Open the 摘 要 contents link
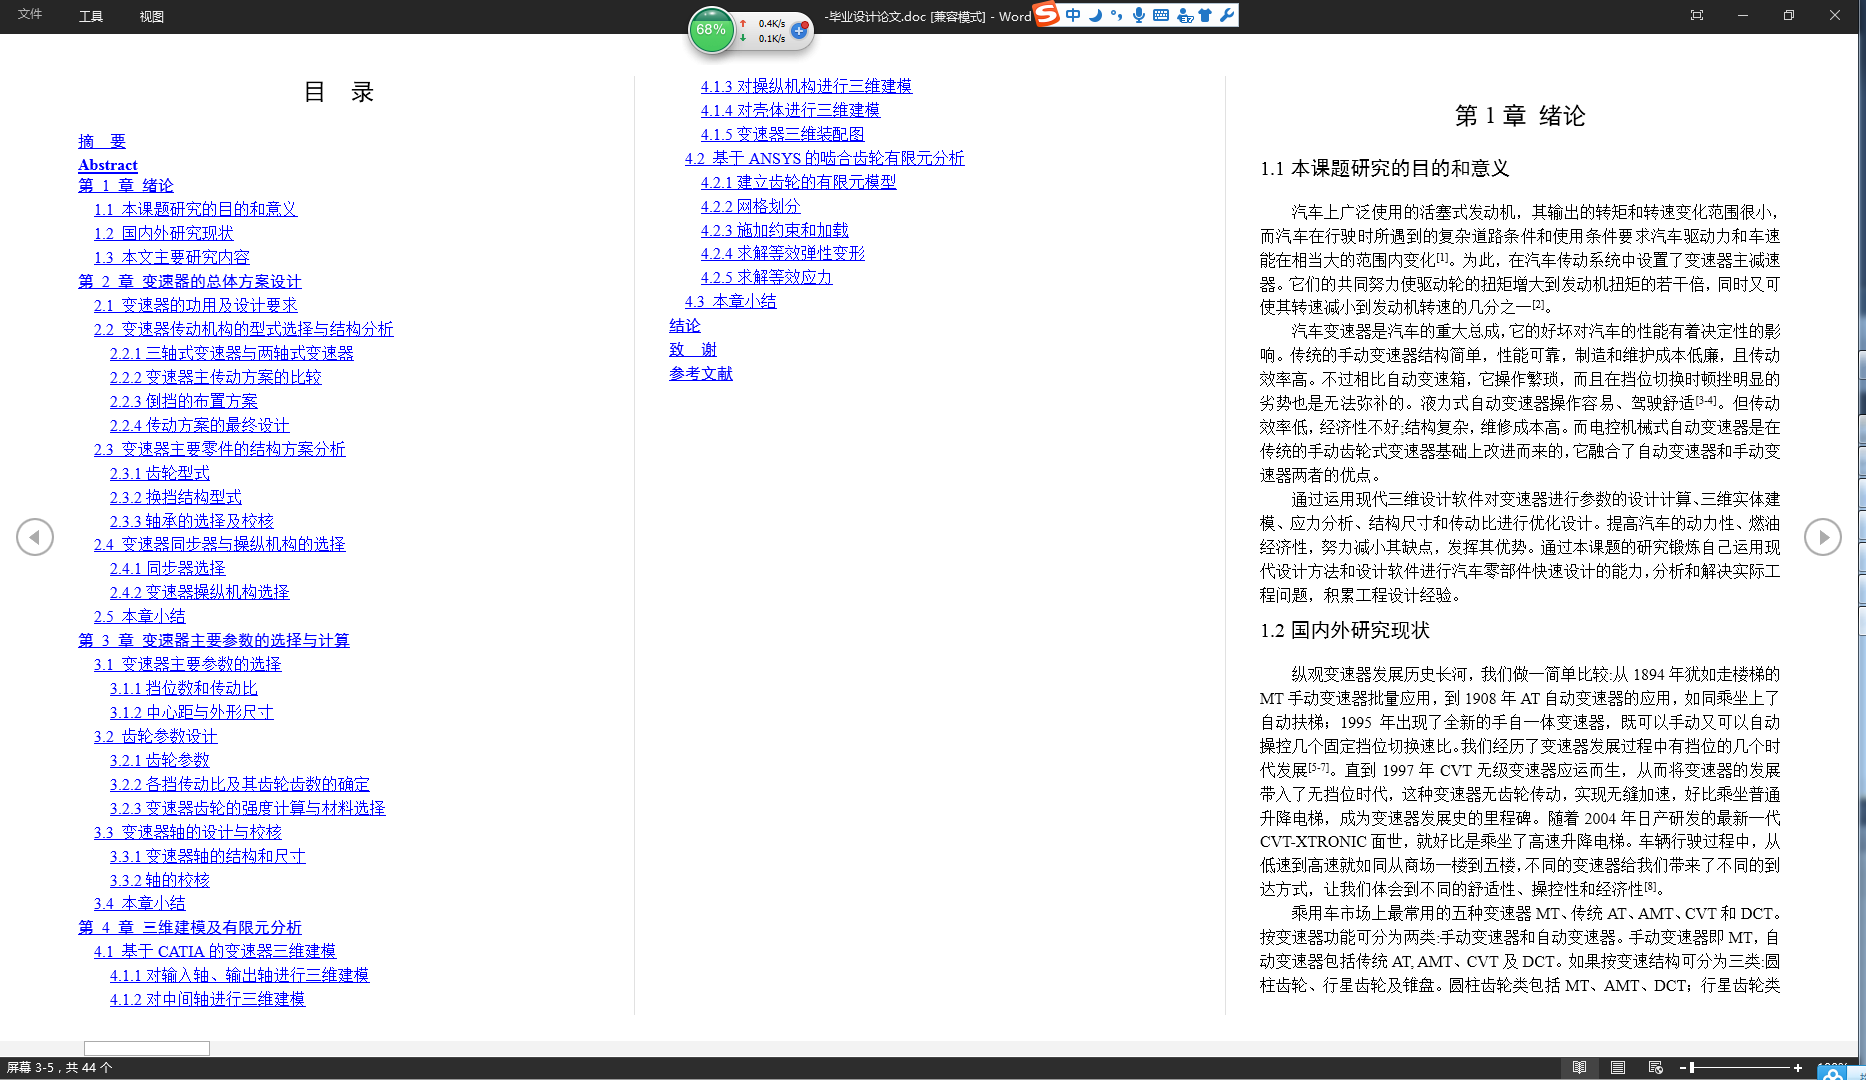Viewport: 1866px width, 1080px height. (x=102, y=141)
